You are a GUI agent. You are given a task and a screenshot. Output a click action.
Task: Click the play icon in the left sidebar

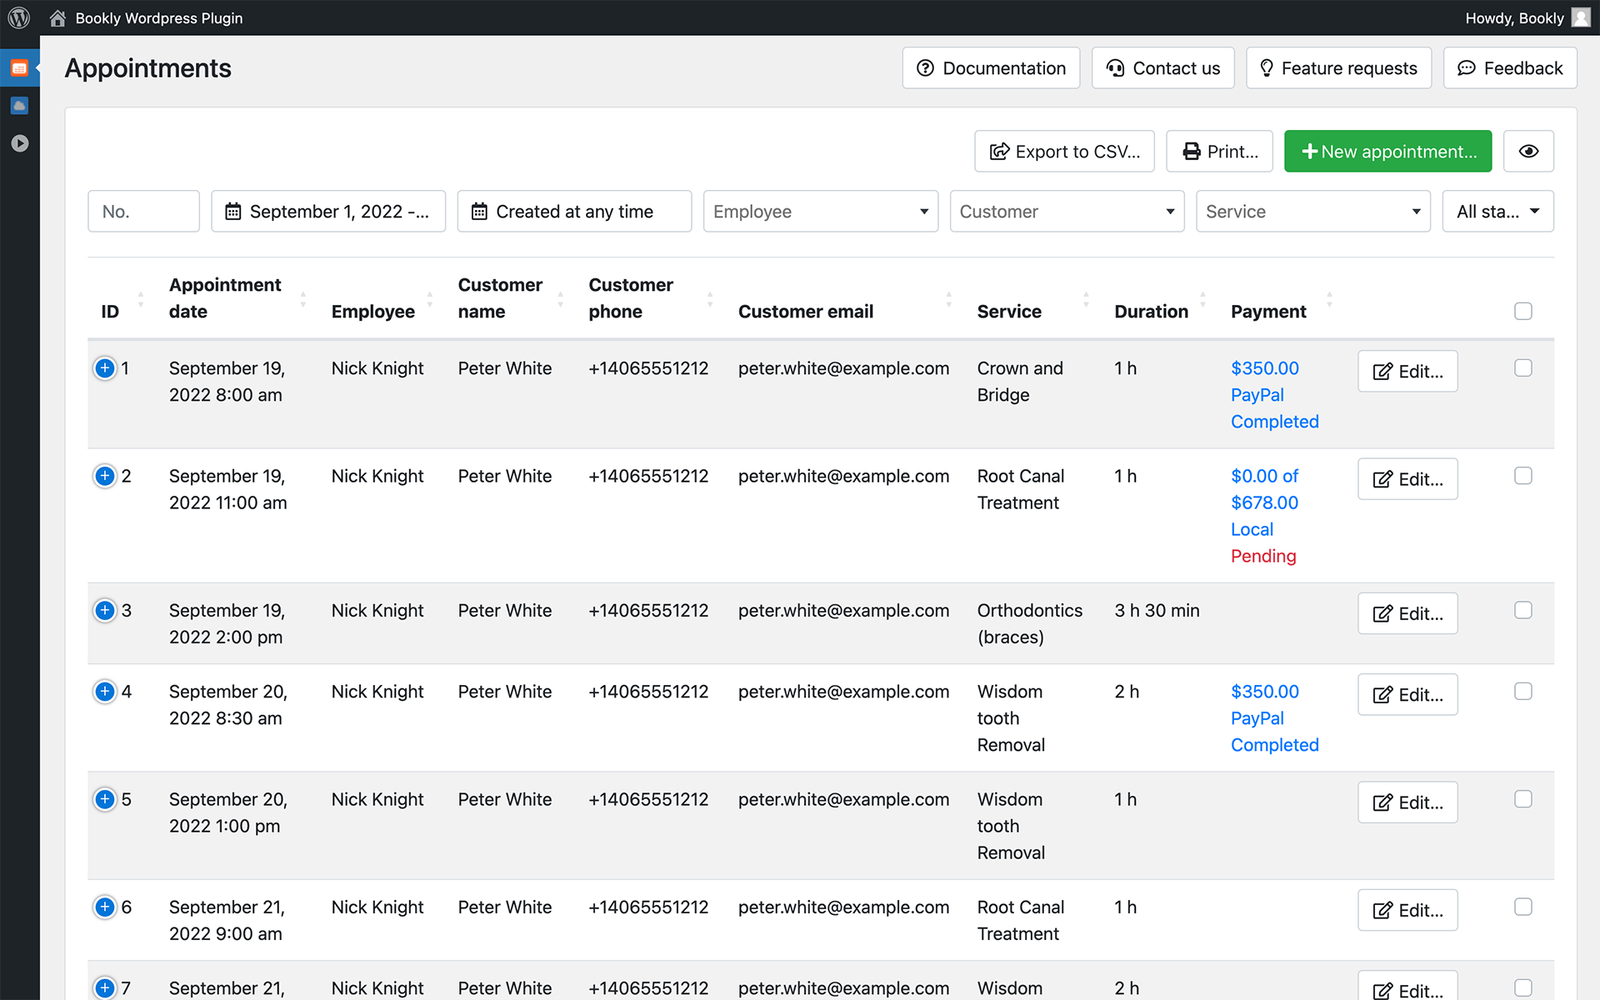[x=20, y=143]
